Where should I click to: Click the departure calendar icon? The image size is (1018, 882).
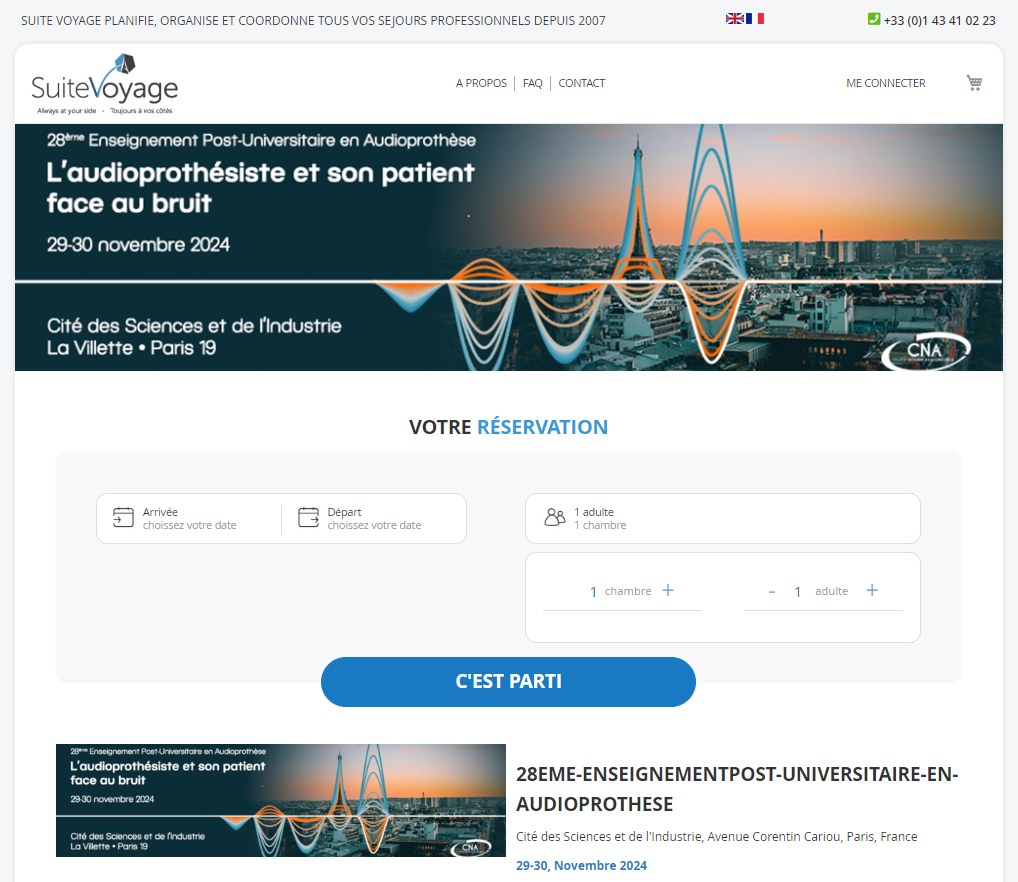[x=308, y=517]
